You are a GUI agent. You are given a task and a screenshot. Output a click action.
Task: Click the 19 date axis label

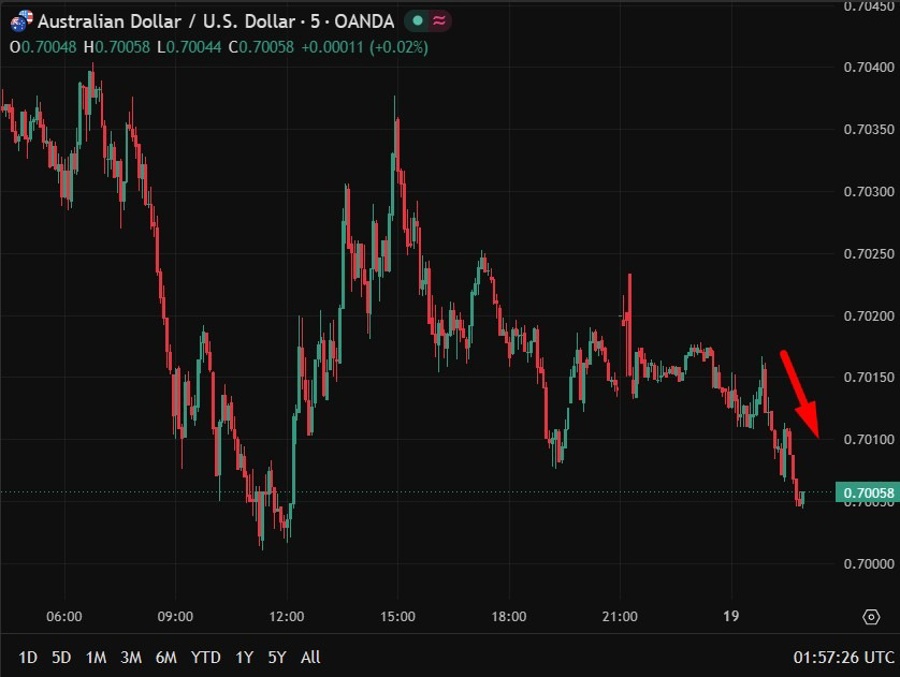731,616
